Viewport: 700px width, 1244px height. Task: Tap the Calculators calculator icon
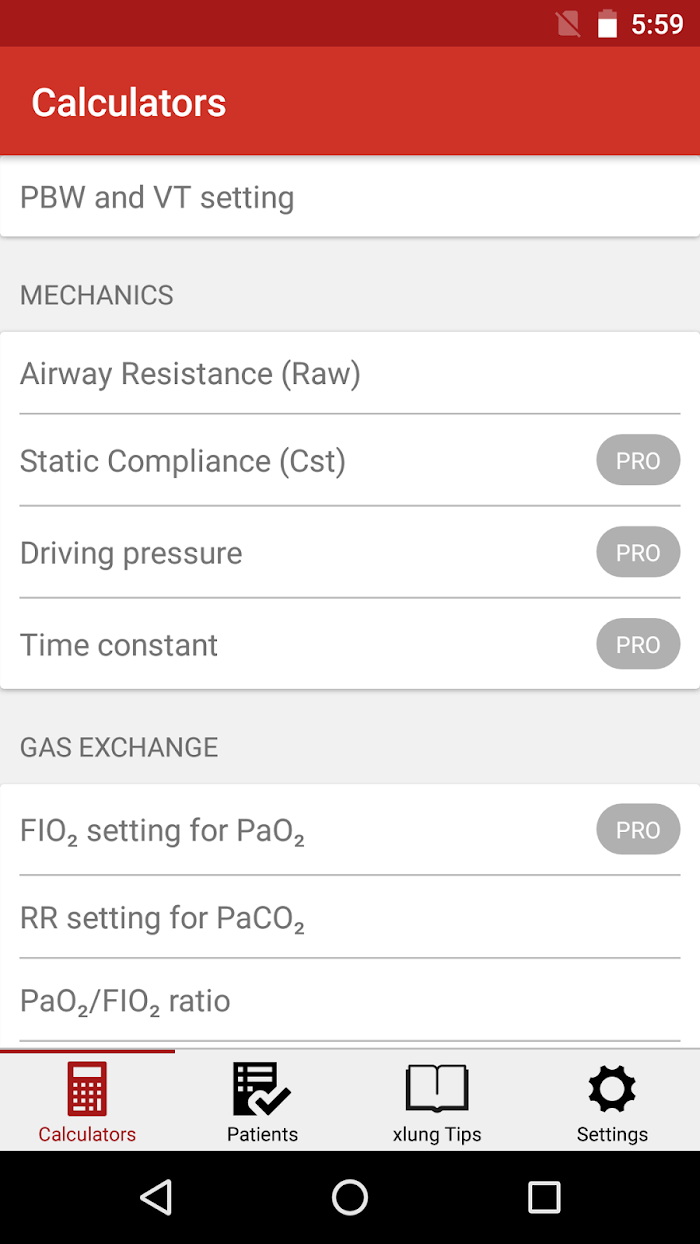[x=87, y=1088]
